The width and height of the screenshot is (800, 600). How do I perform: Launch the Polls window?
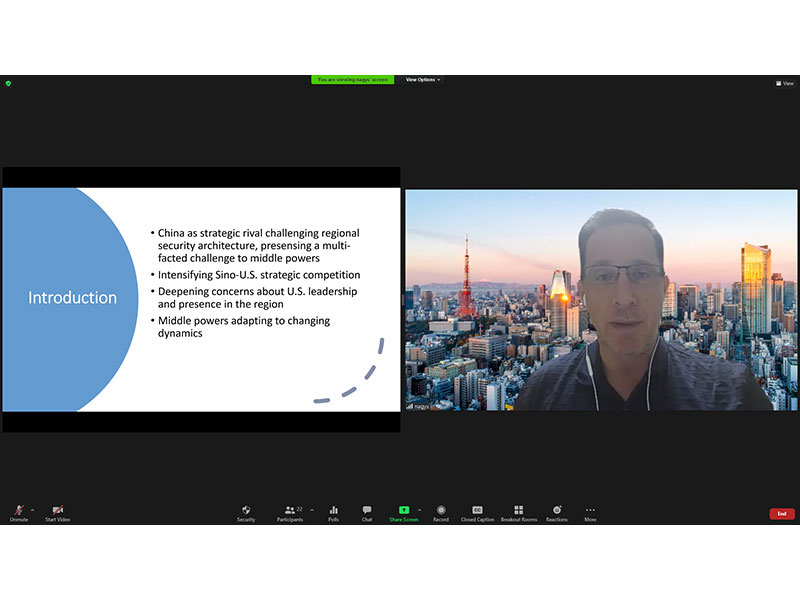pyautogui.click(x=333, y=512)
